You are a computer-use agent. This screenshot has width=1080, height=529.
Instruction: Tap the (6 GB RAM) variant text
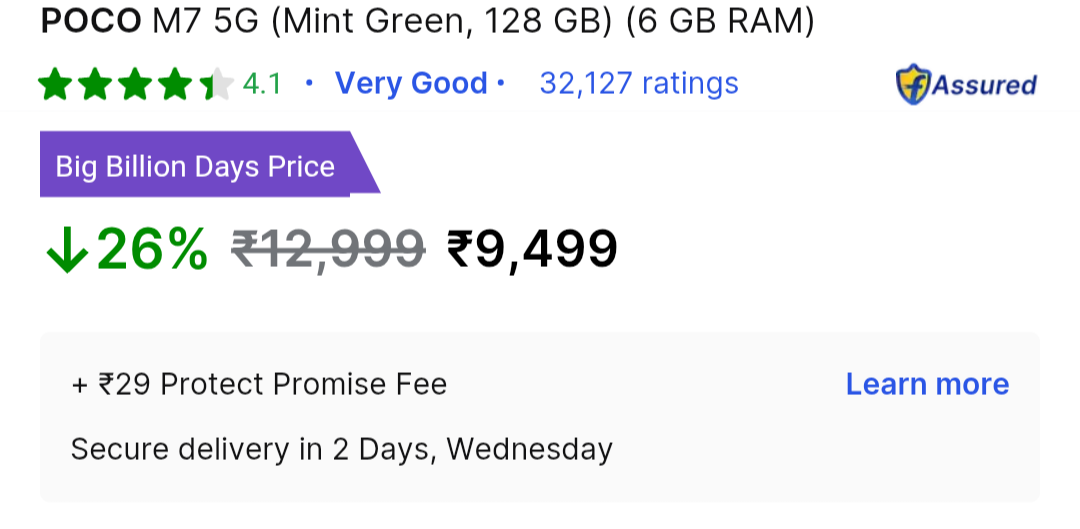coord(720,21)
